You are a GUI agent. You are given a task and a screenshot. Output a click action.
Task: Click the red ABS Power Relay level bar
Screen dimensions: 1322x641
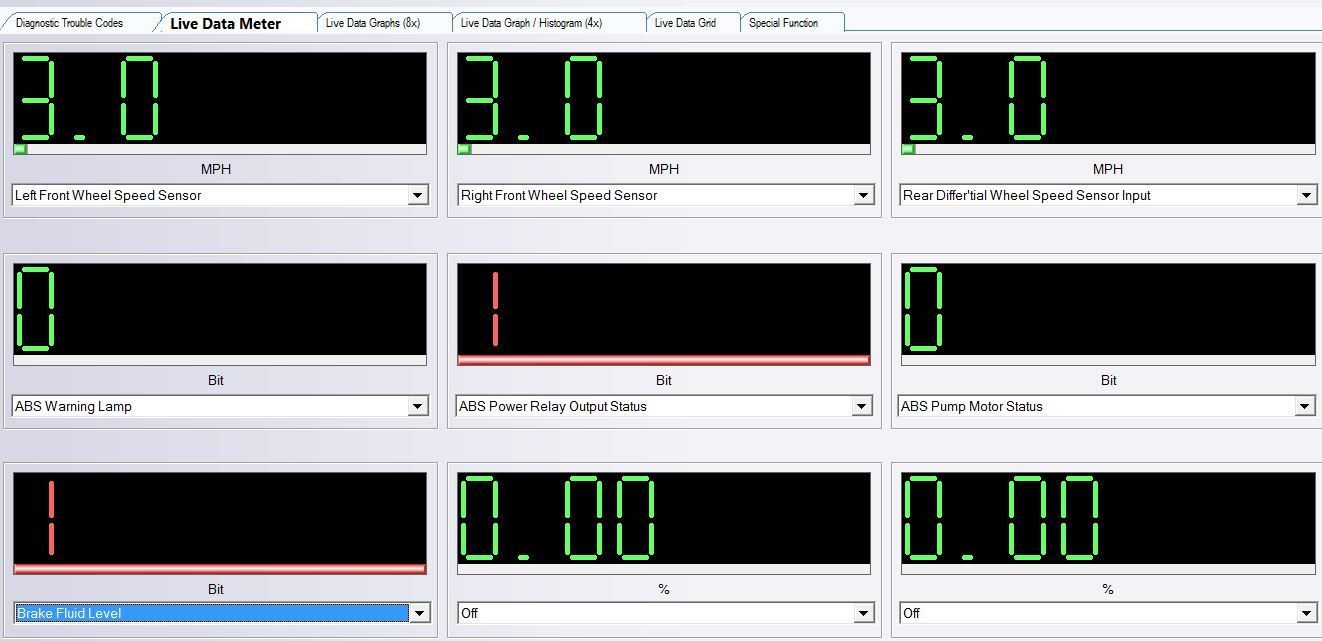(x=663, y=360)
